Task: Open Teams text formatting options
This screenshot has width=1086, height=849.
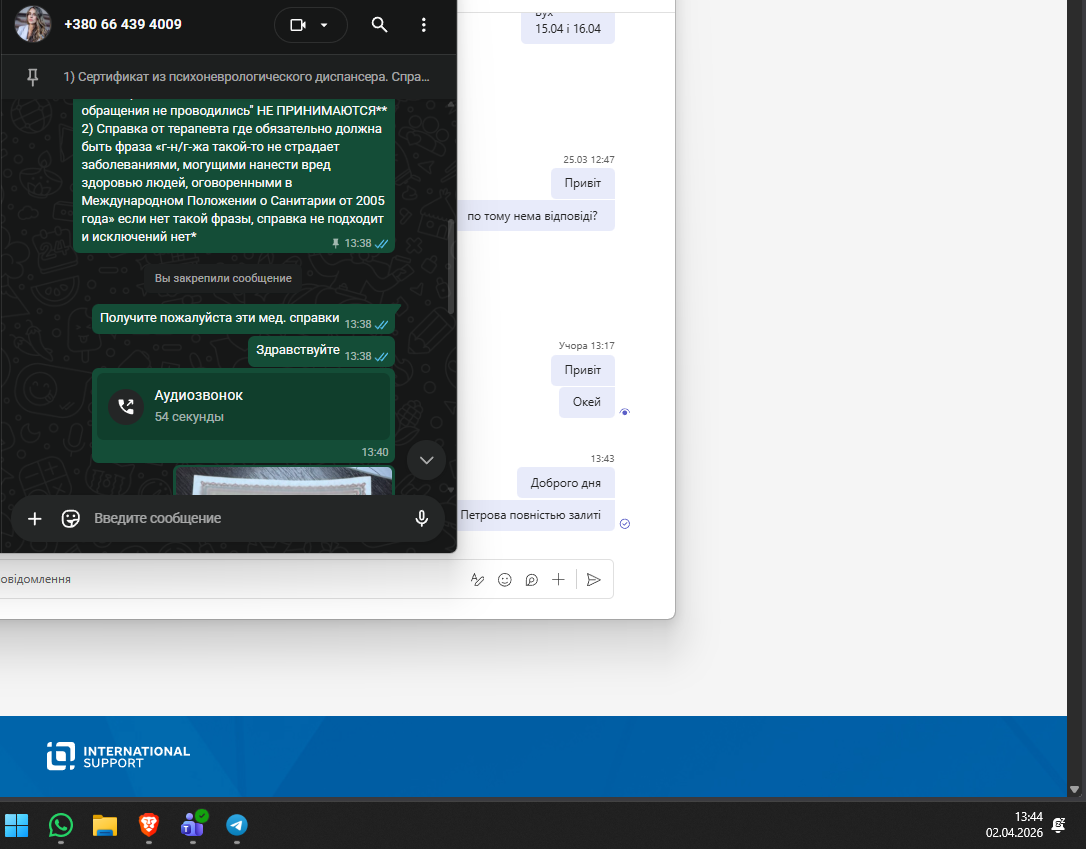Action: click(x=477, y=580)
